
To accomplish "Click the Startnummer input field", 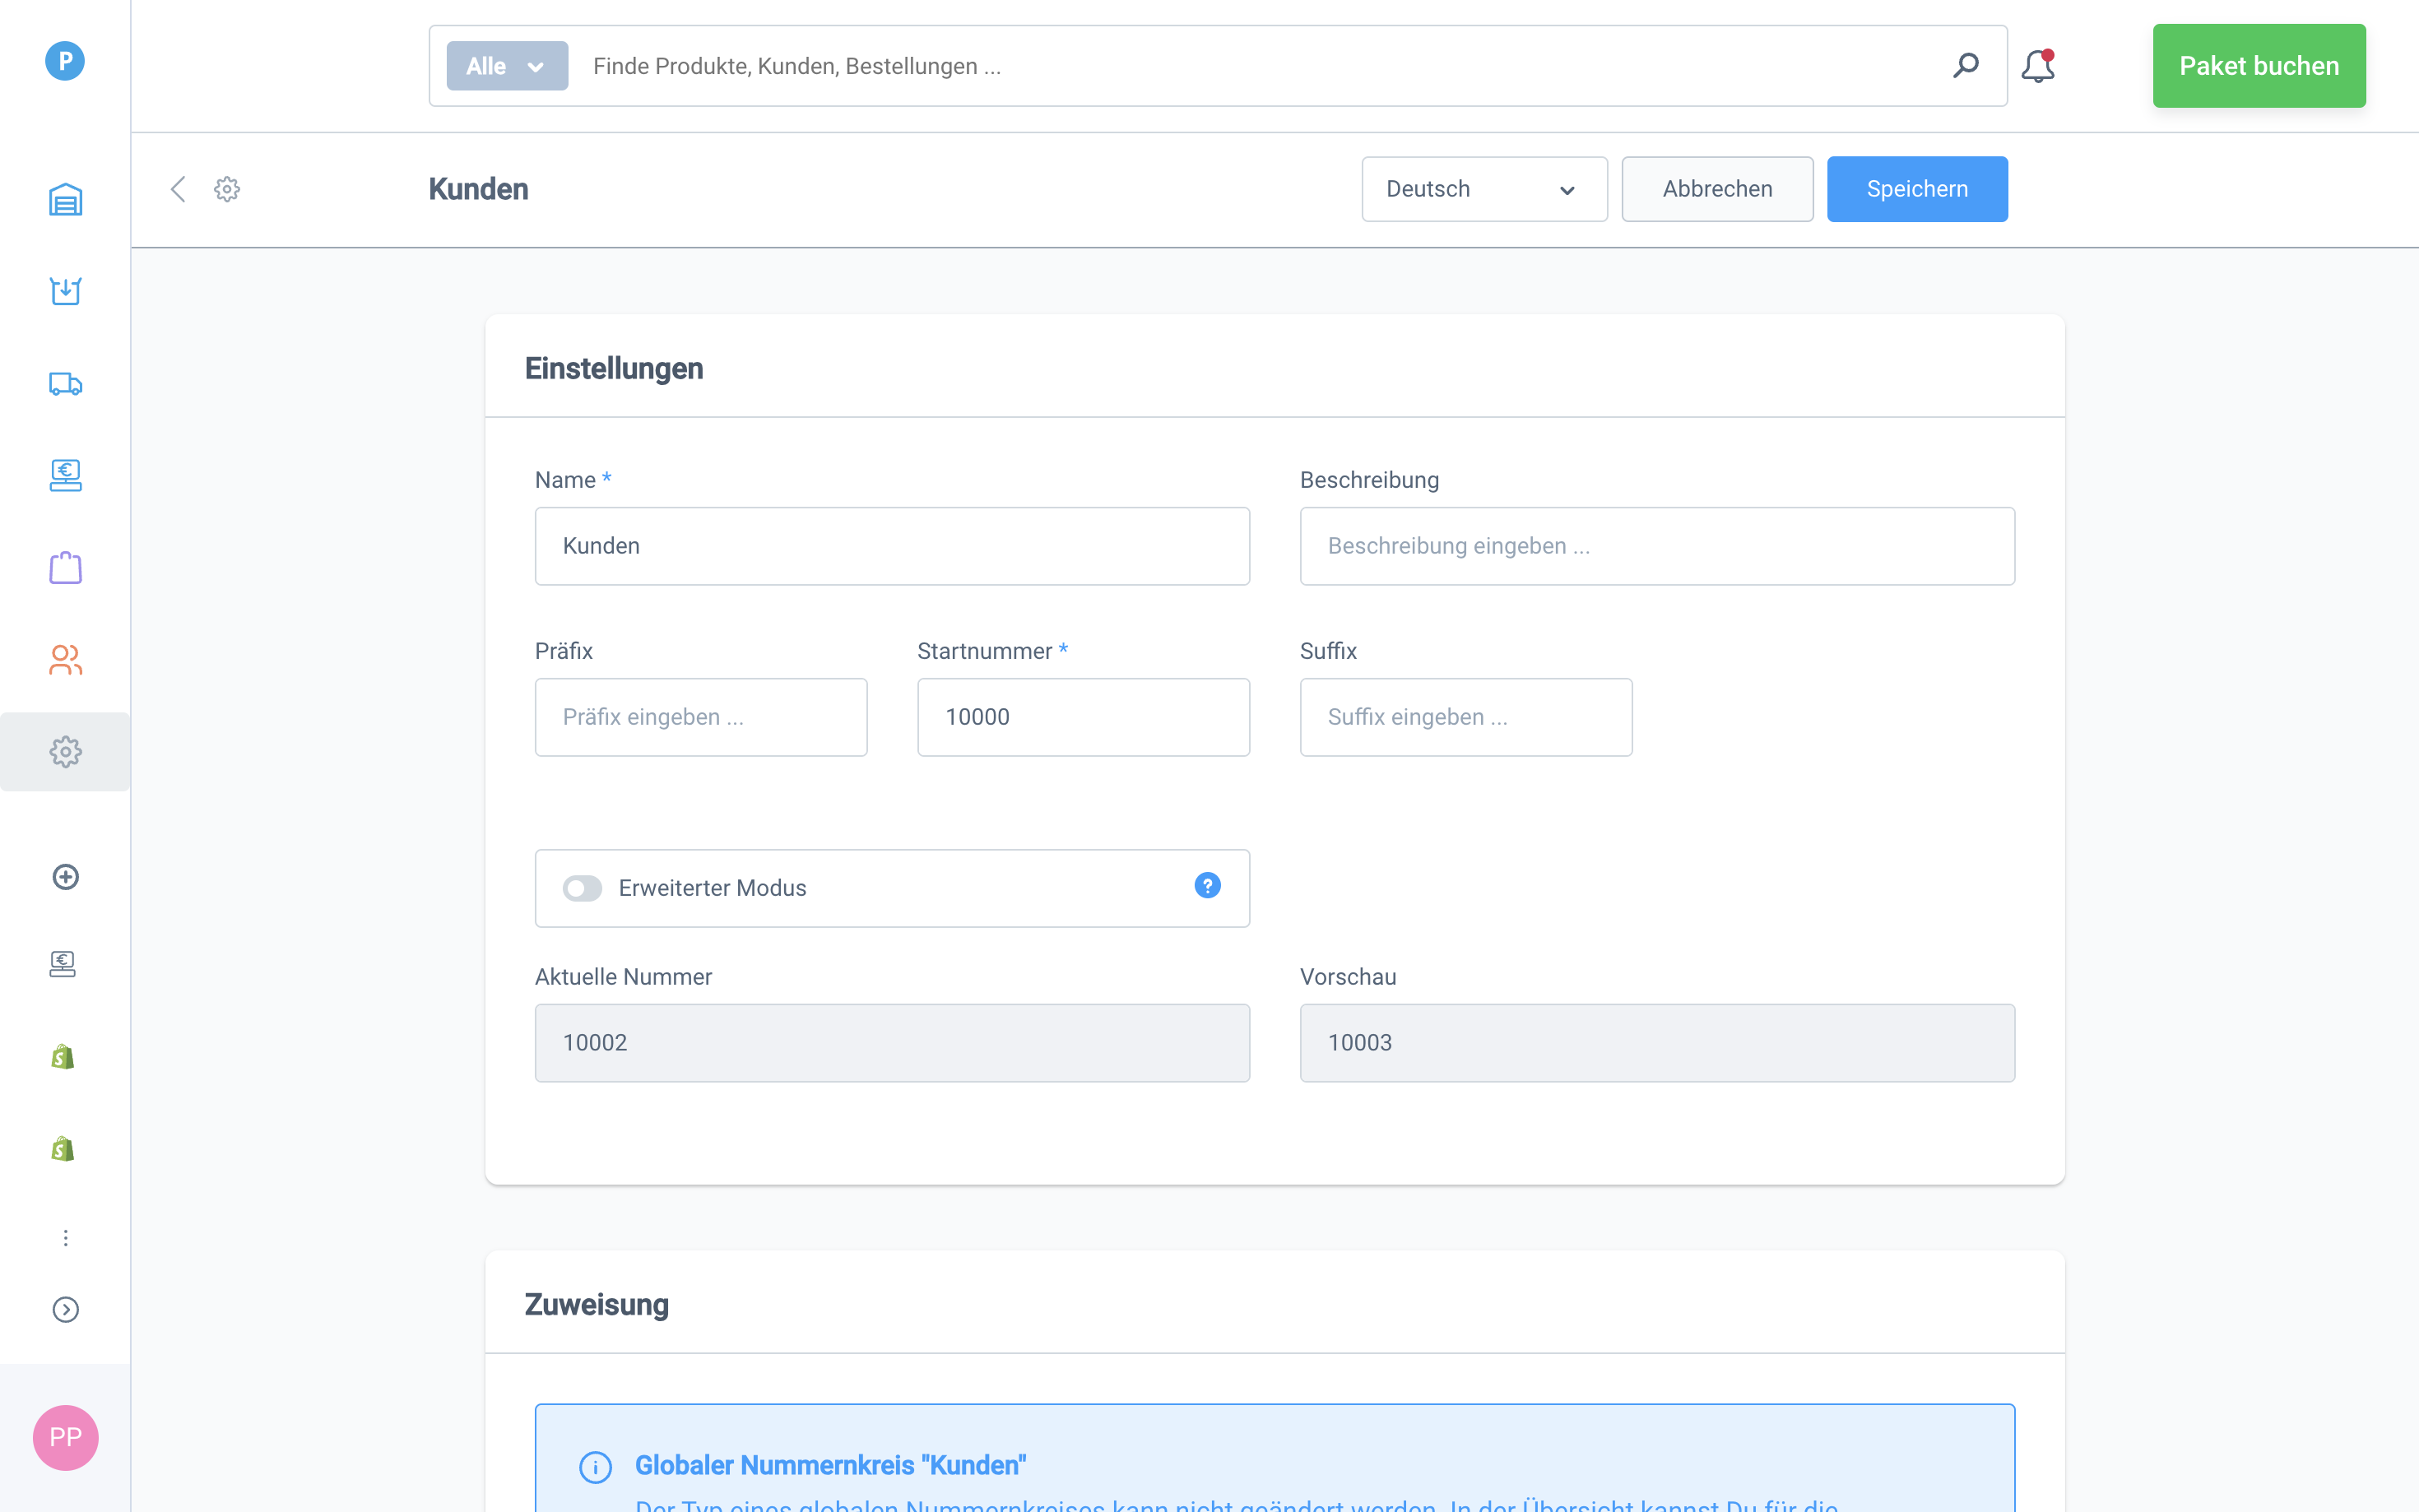I will coord(1082,717).
